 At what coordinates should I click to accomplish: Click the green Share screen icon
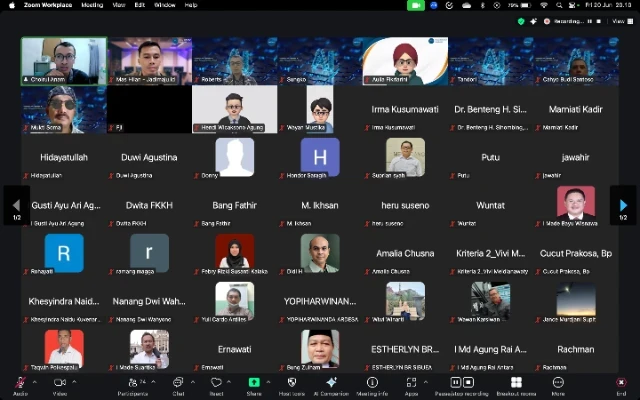click(254, 384)
